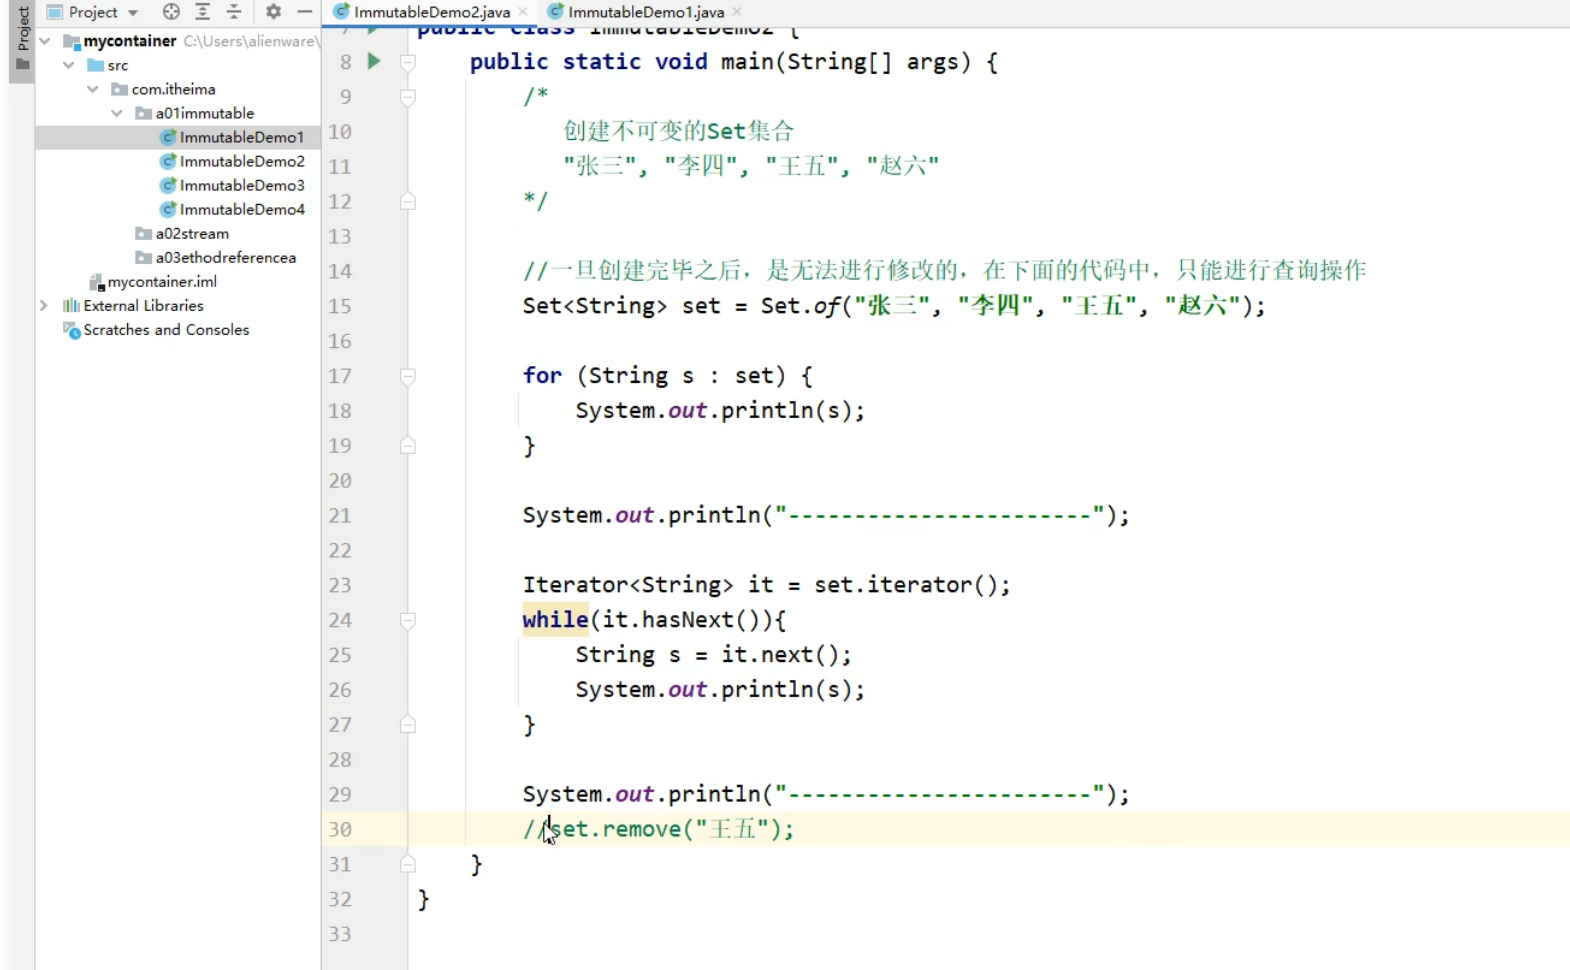Select the a03ethodreferencea package
Screen dimensions: 1570x970
226,257
